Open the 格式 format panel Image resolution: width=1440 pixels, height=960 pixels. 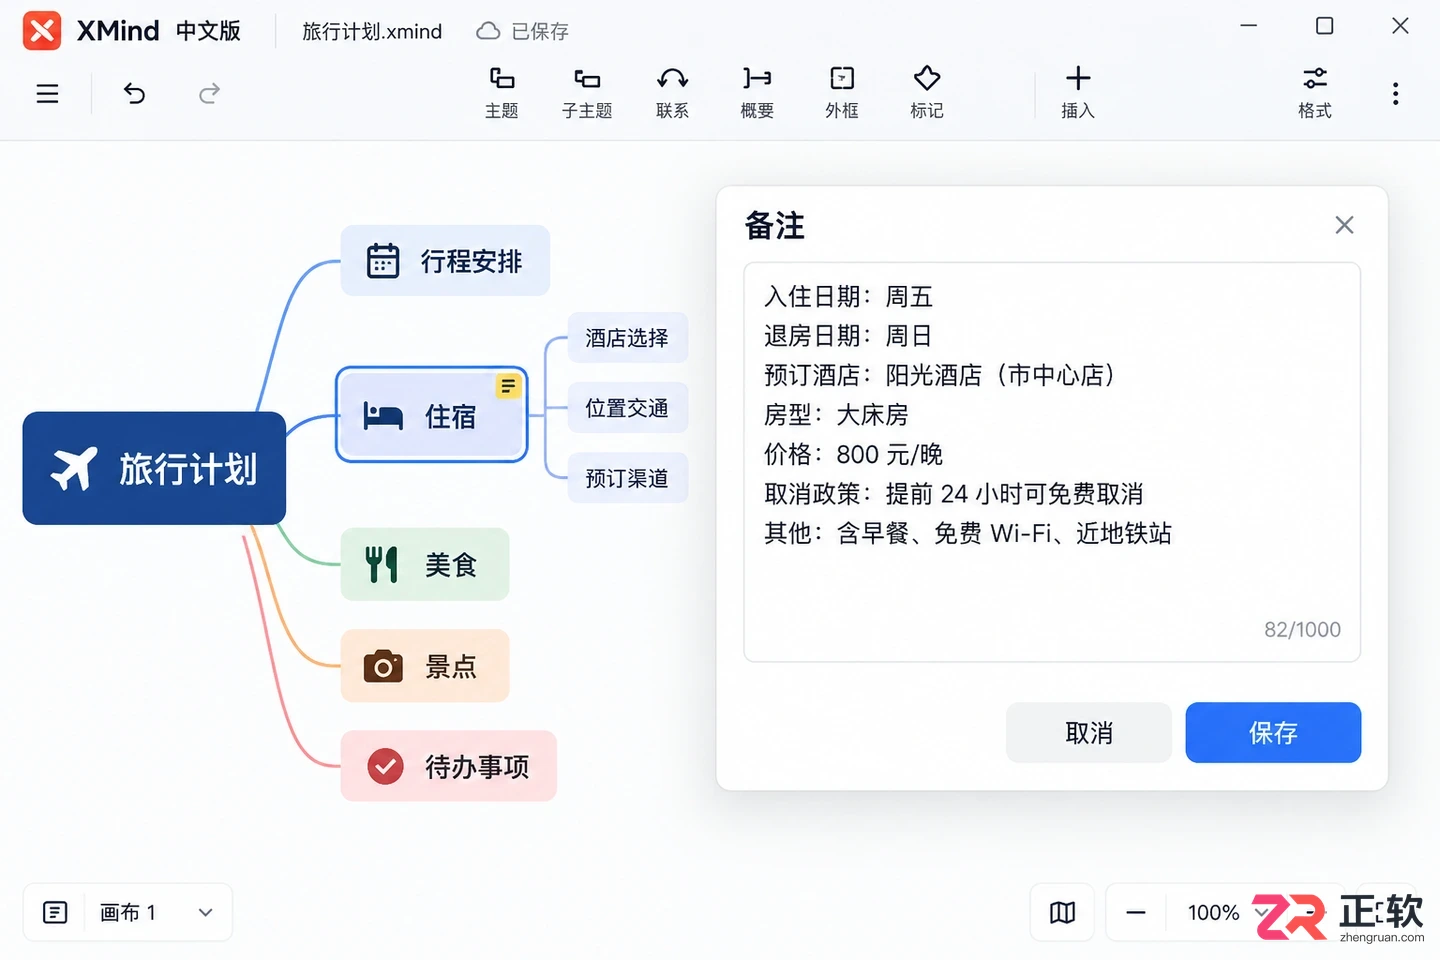pos(1315,93)
